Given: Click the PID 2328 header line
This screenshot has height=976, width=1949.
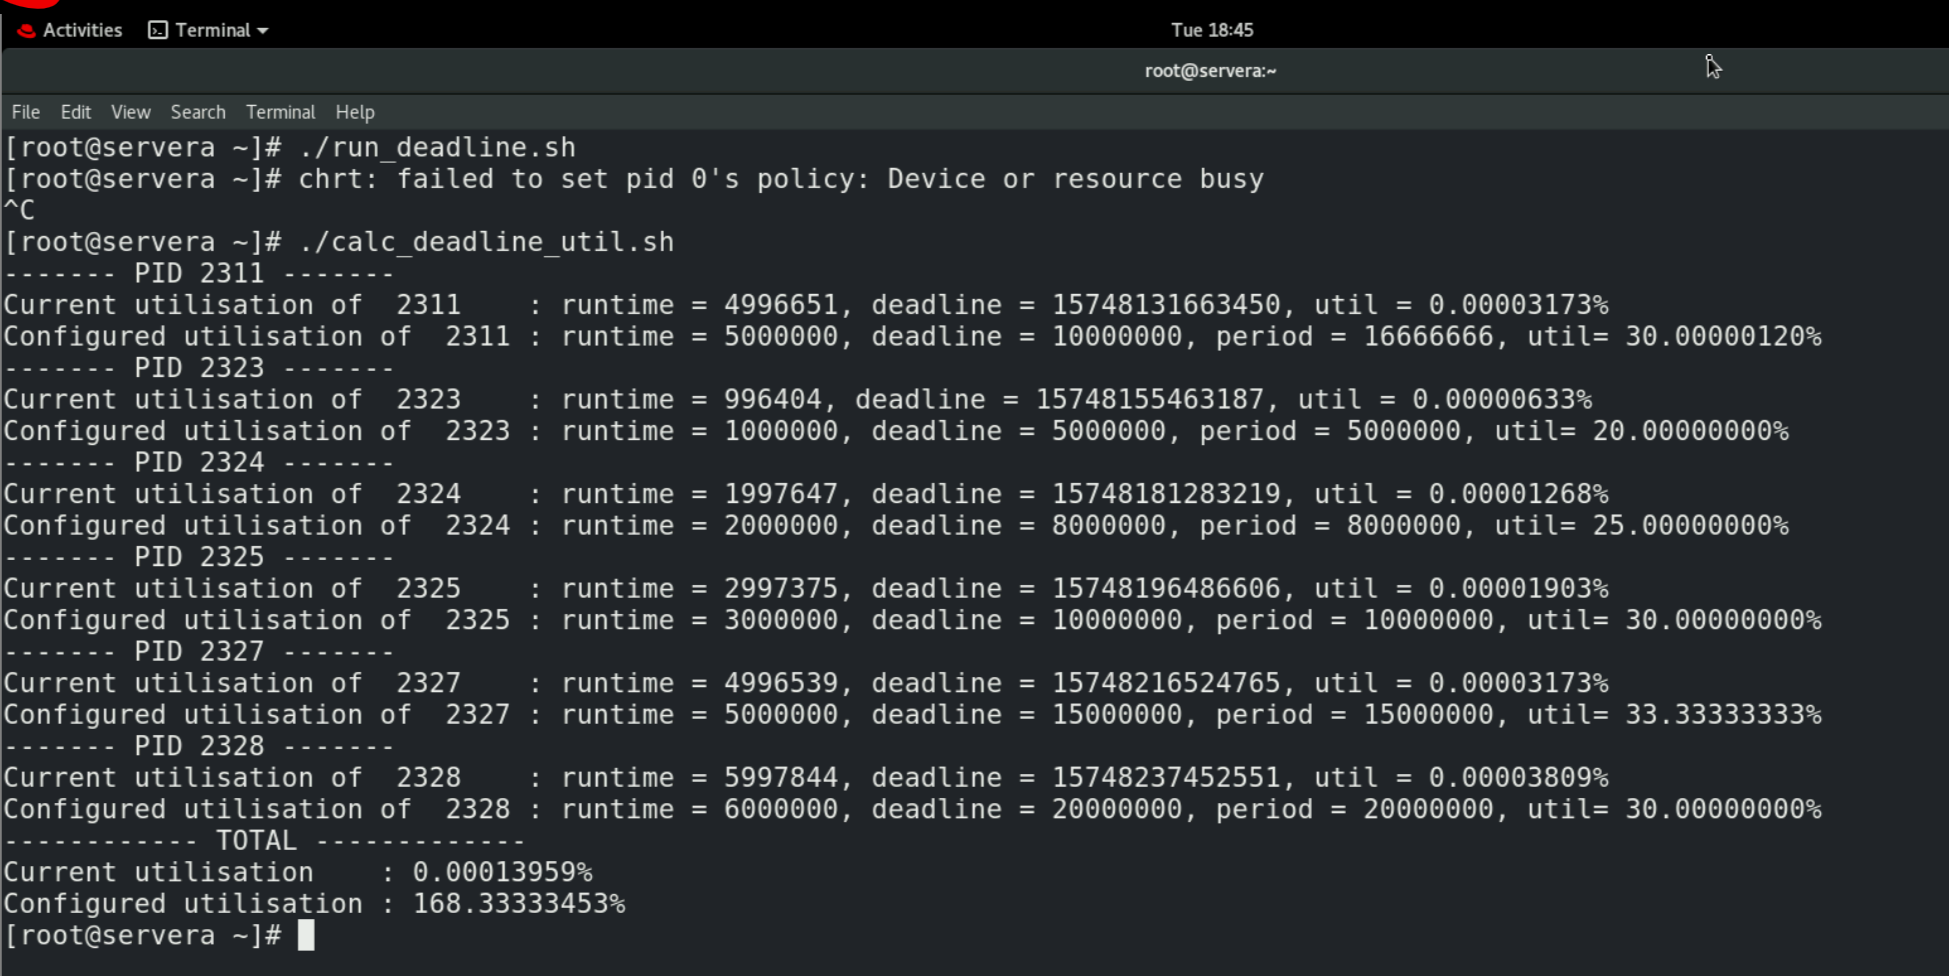Looking at the screenshot, I should pyautogui.click(x=199, y=747).
